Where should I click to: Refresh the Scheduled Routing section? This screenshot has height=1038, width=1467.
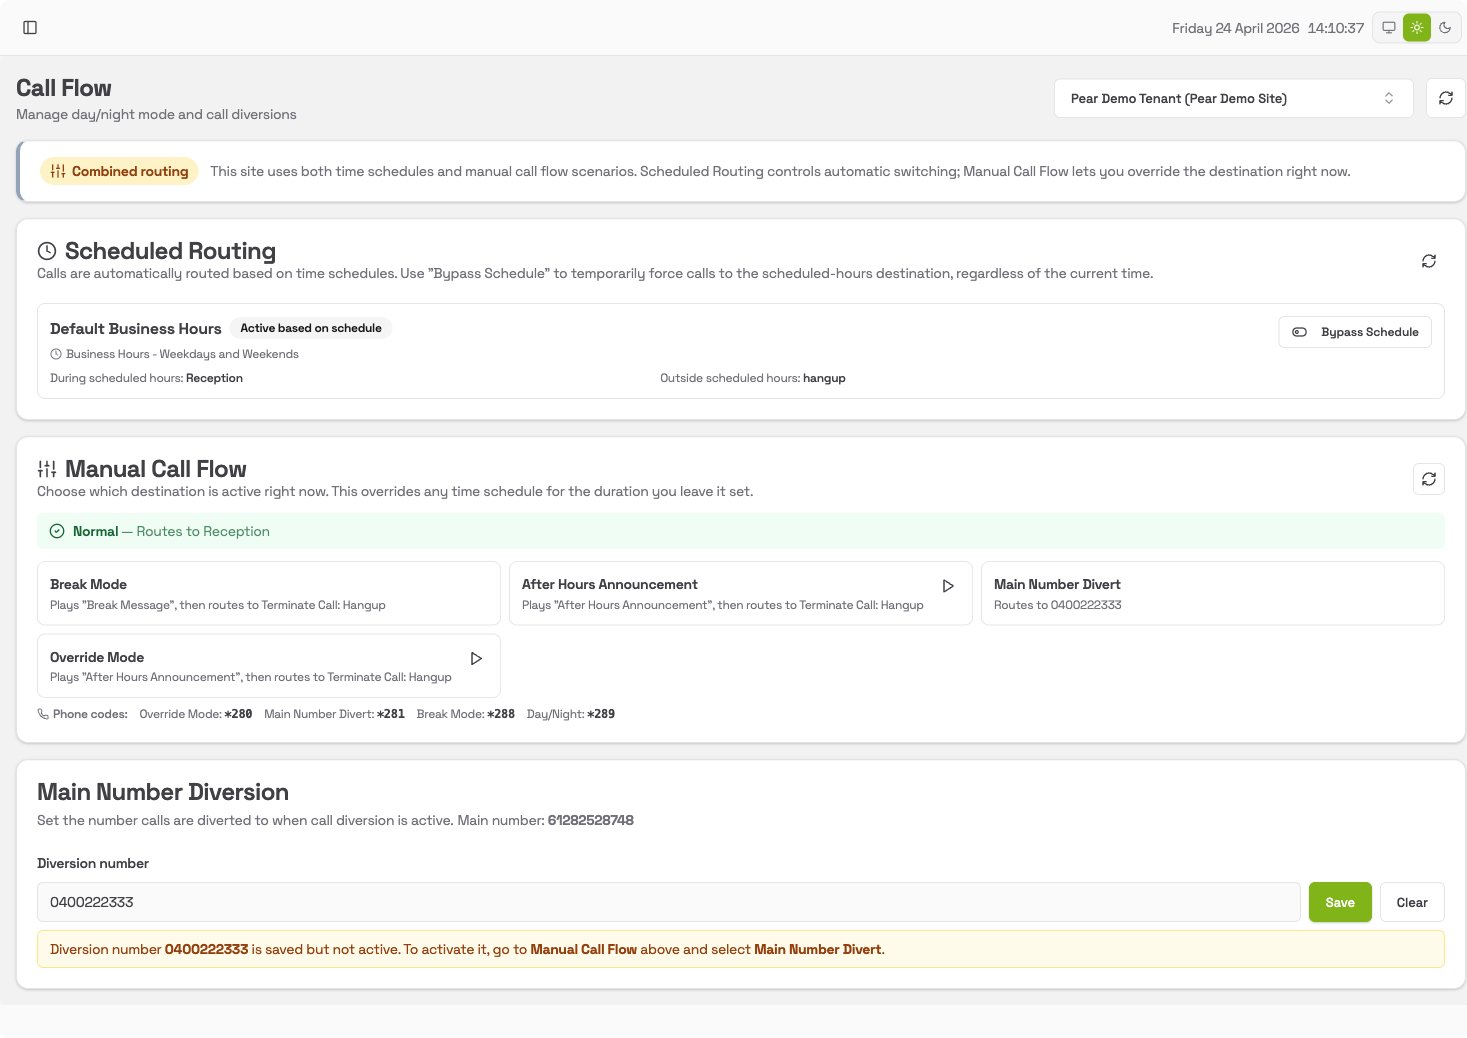pyautogui.click(x=1429, y=261)
